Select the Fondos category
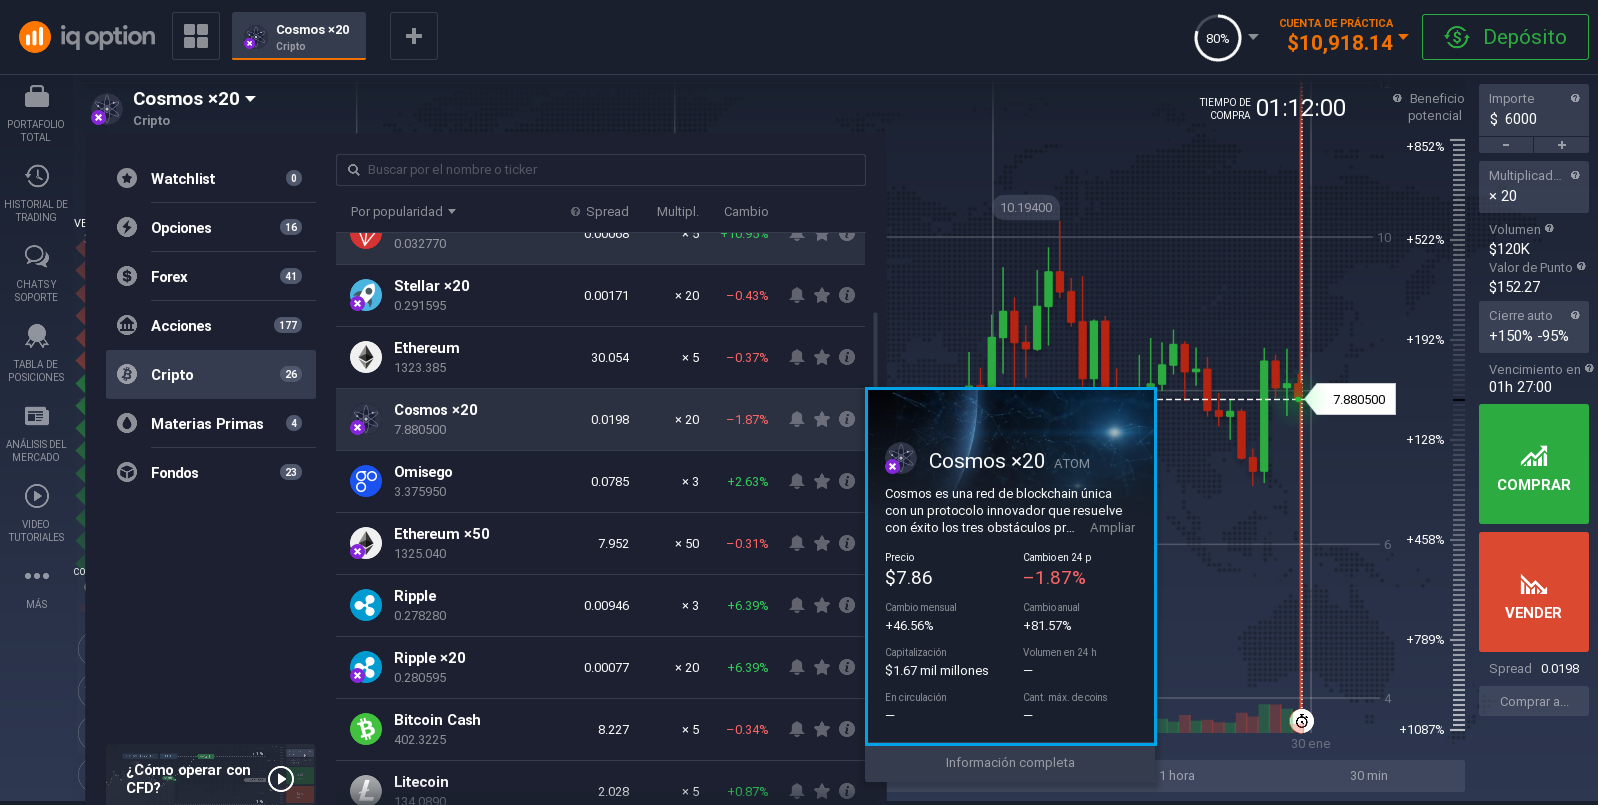 coord(211,473)
